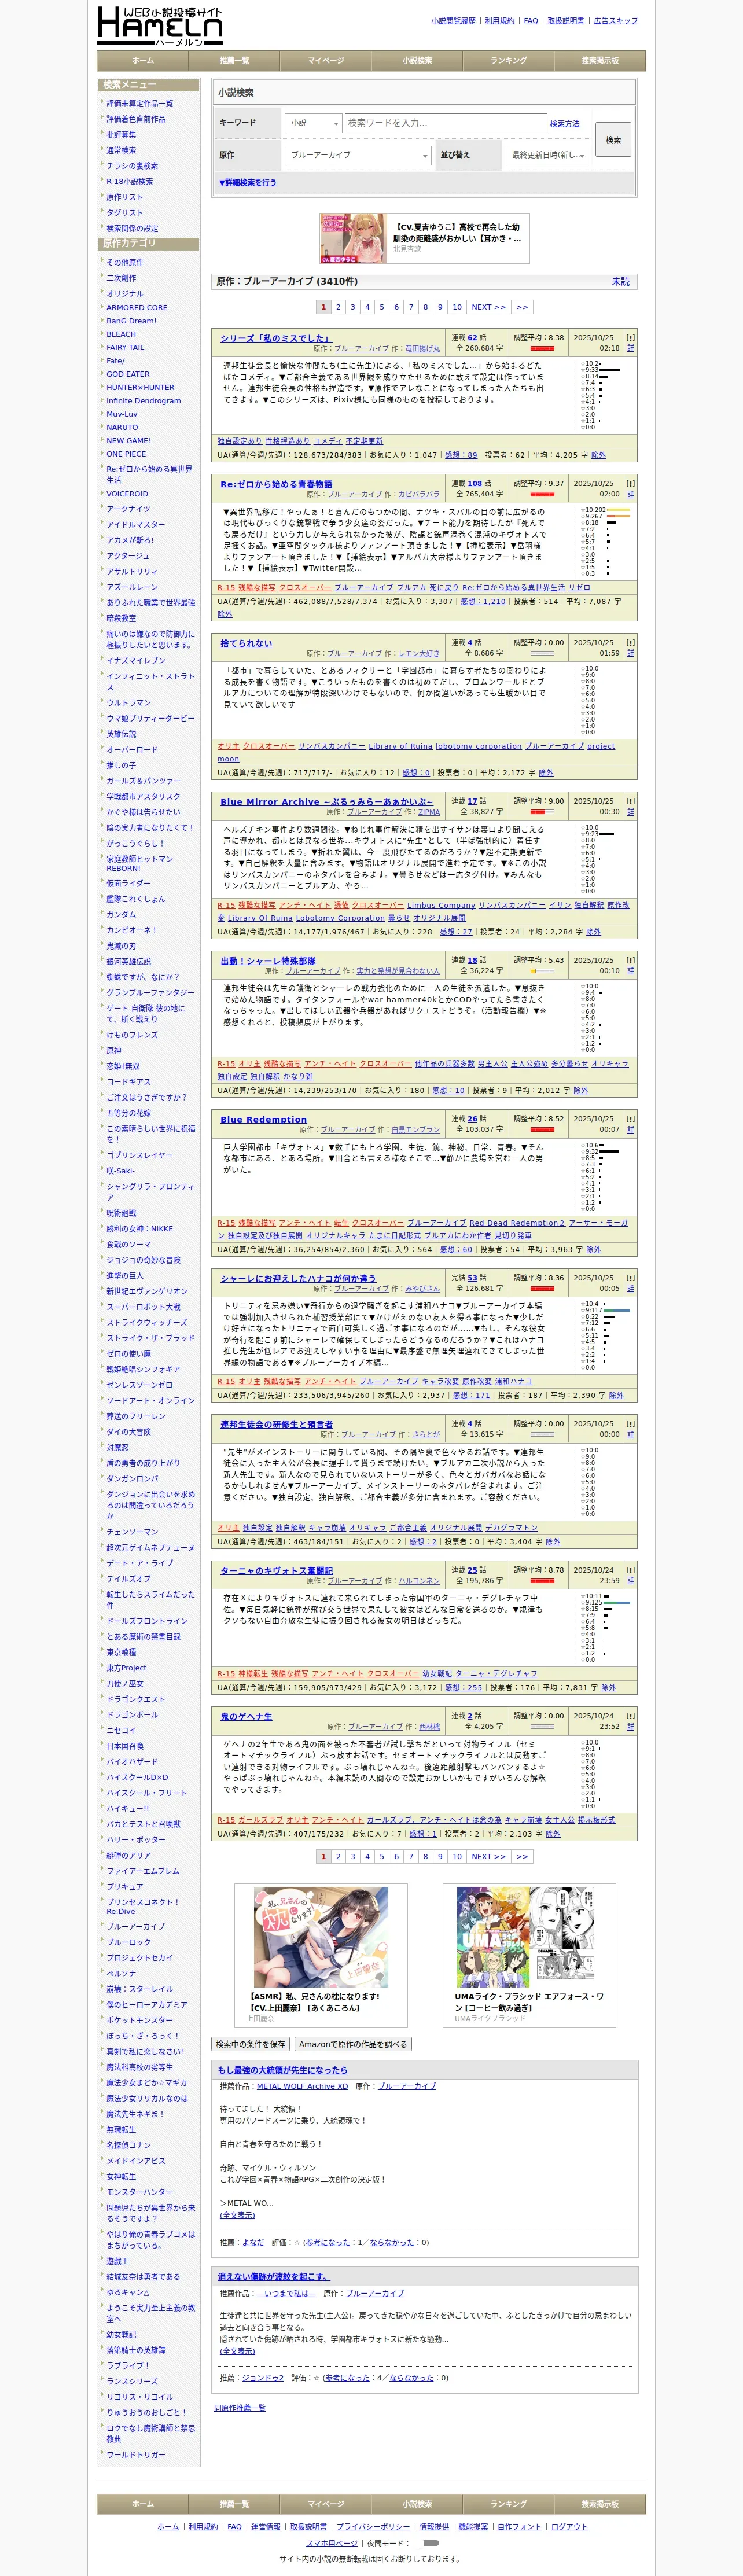Click the 検索 submit button
743x2576 pixels.
click(x=613, y=140)
